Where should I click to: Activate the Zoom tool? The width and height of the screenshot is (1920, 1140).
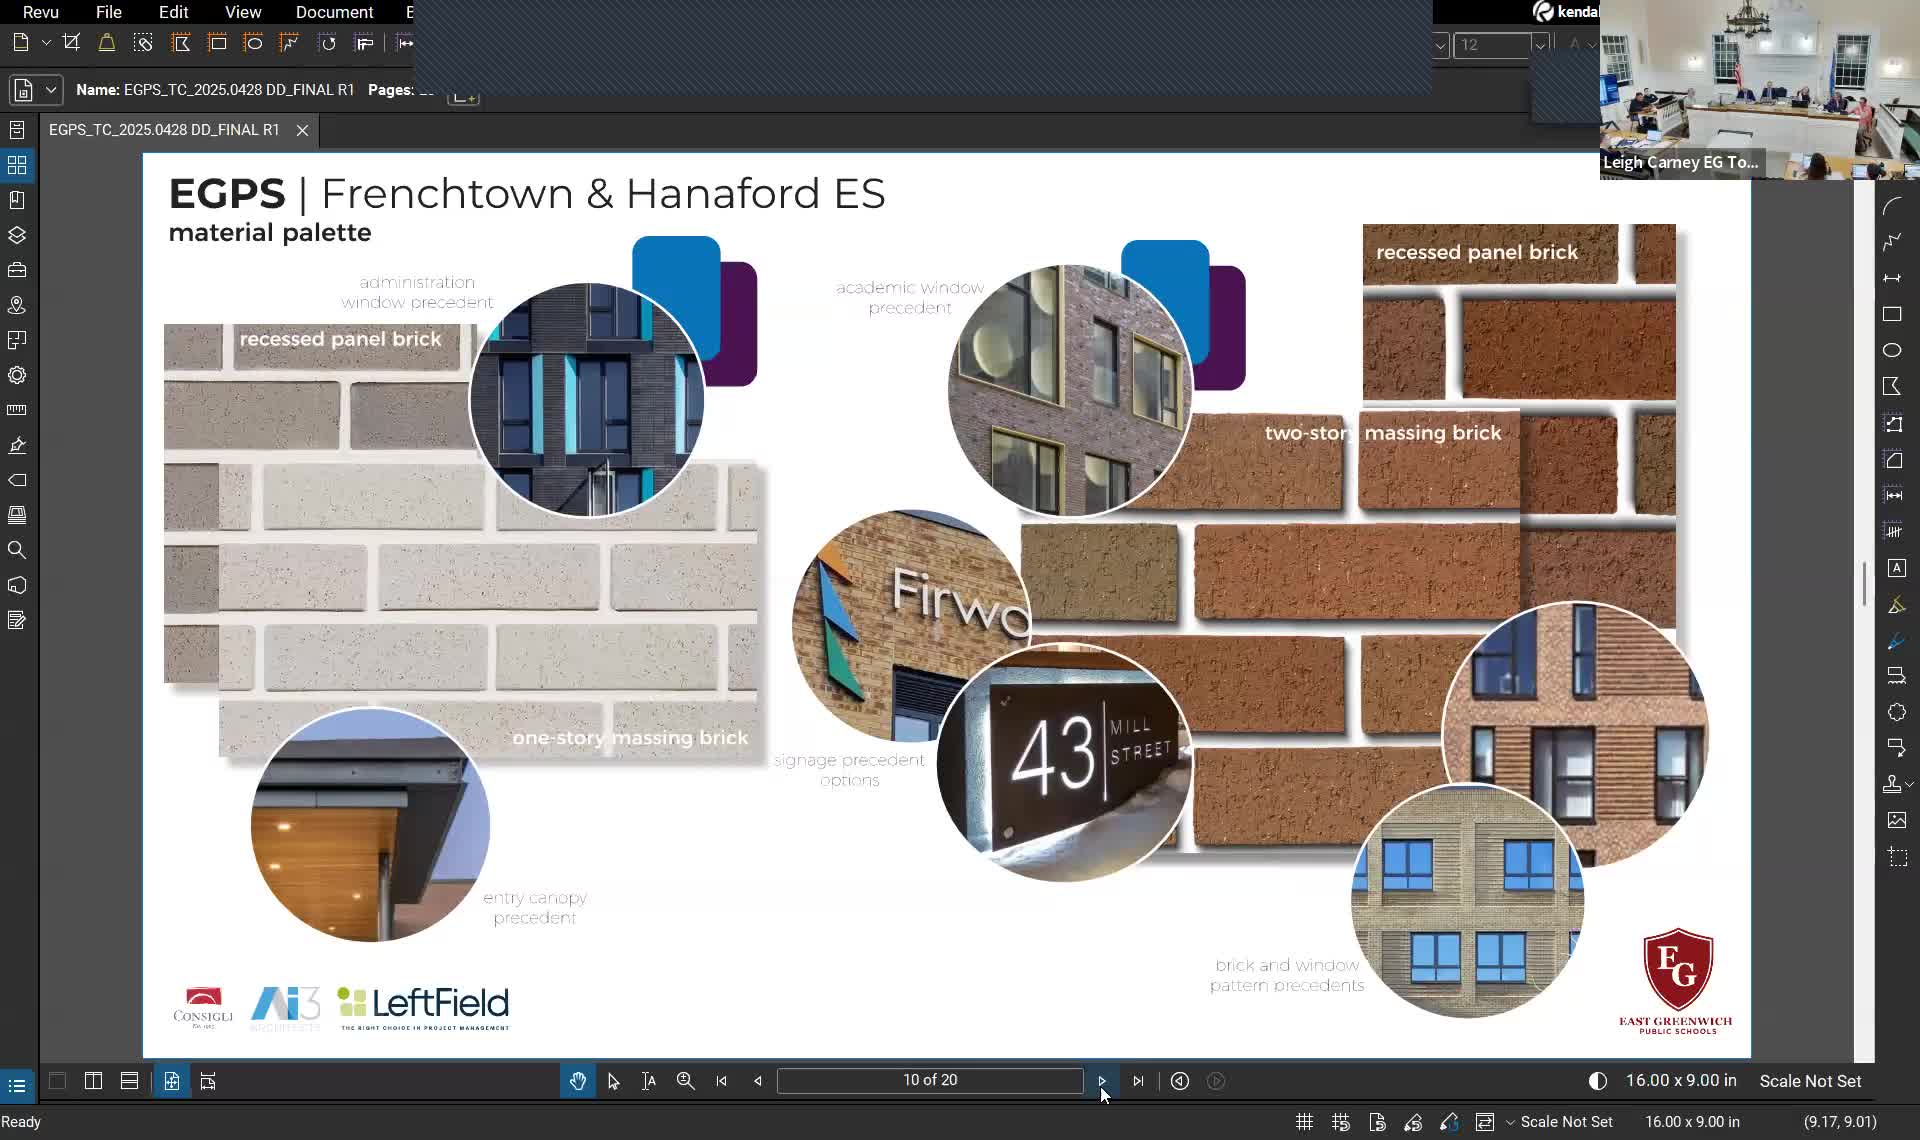click(x=685, y=1081)
